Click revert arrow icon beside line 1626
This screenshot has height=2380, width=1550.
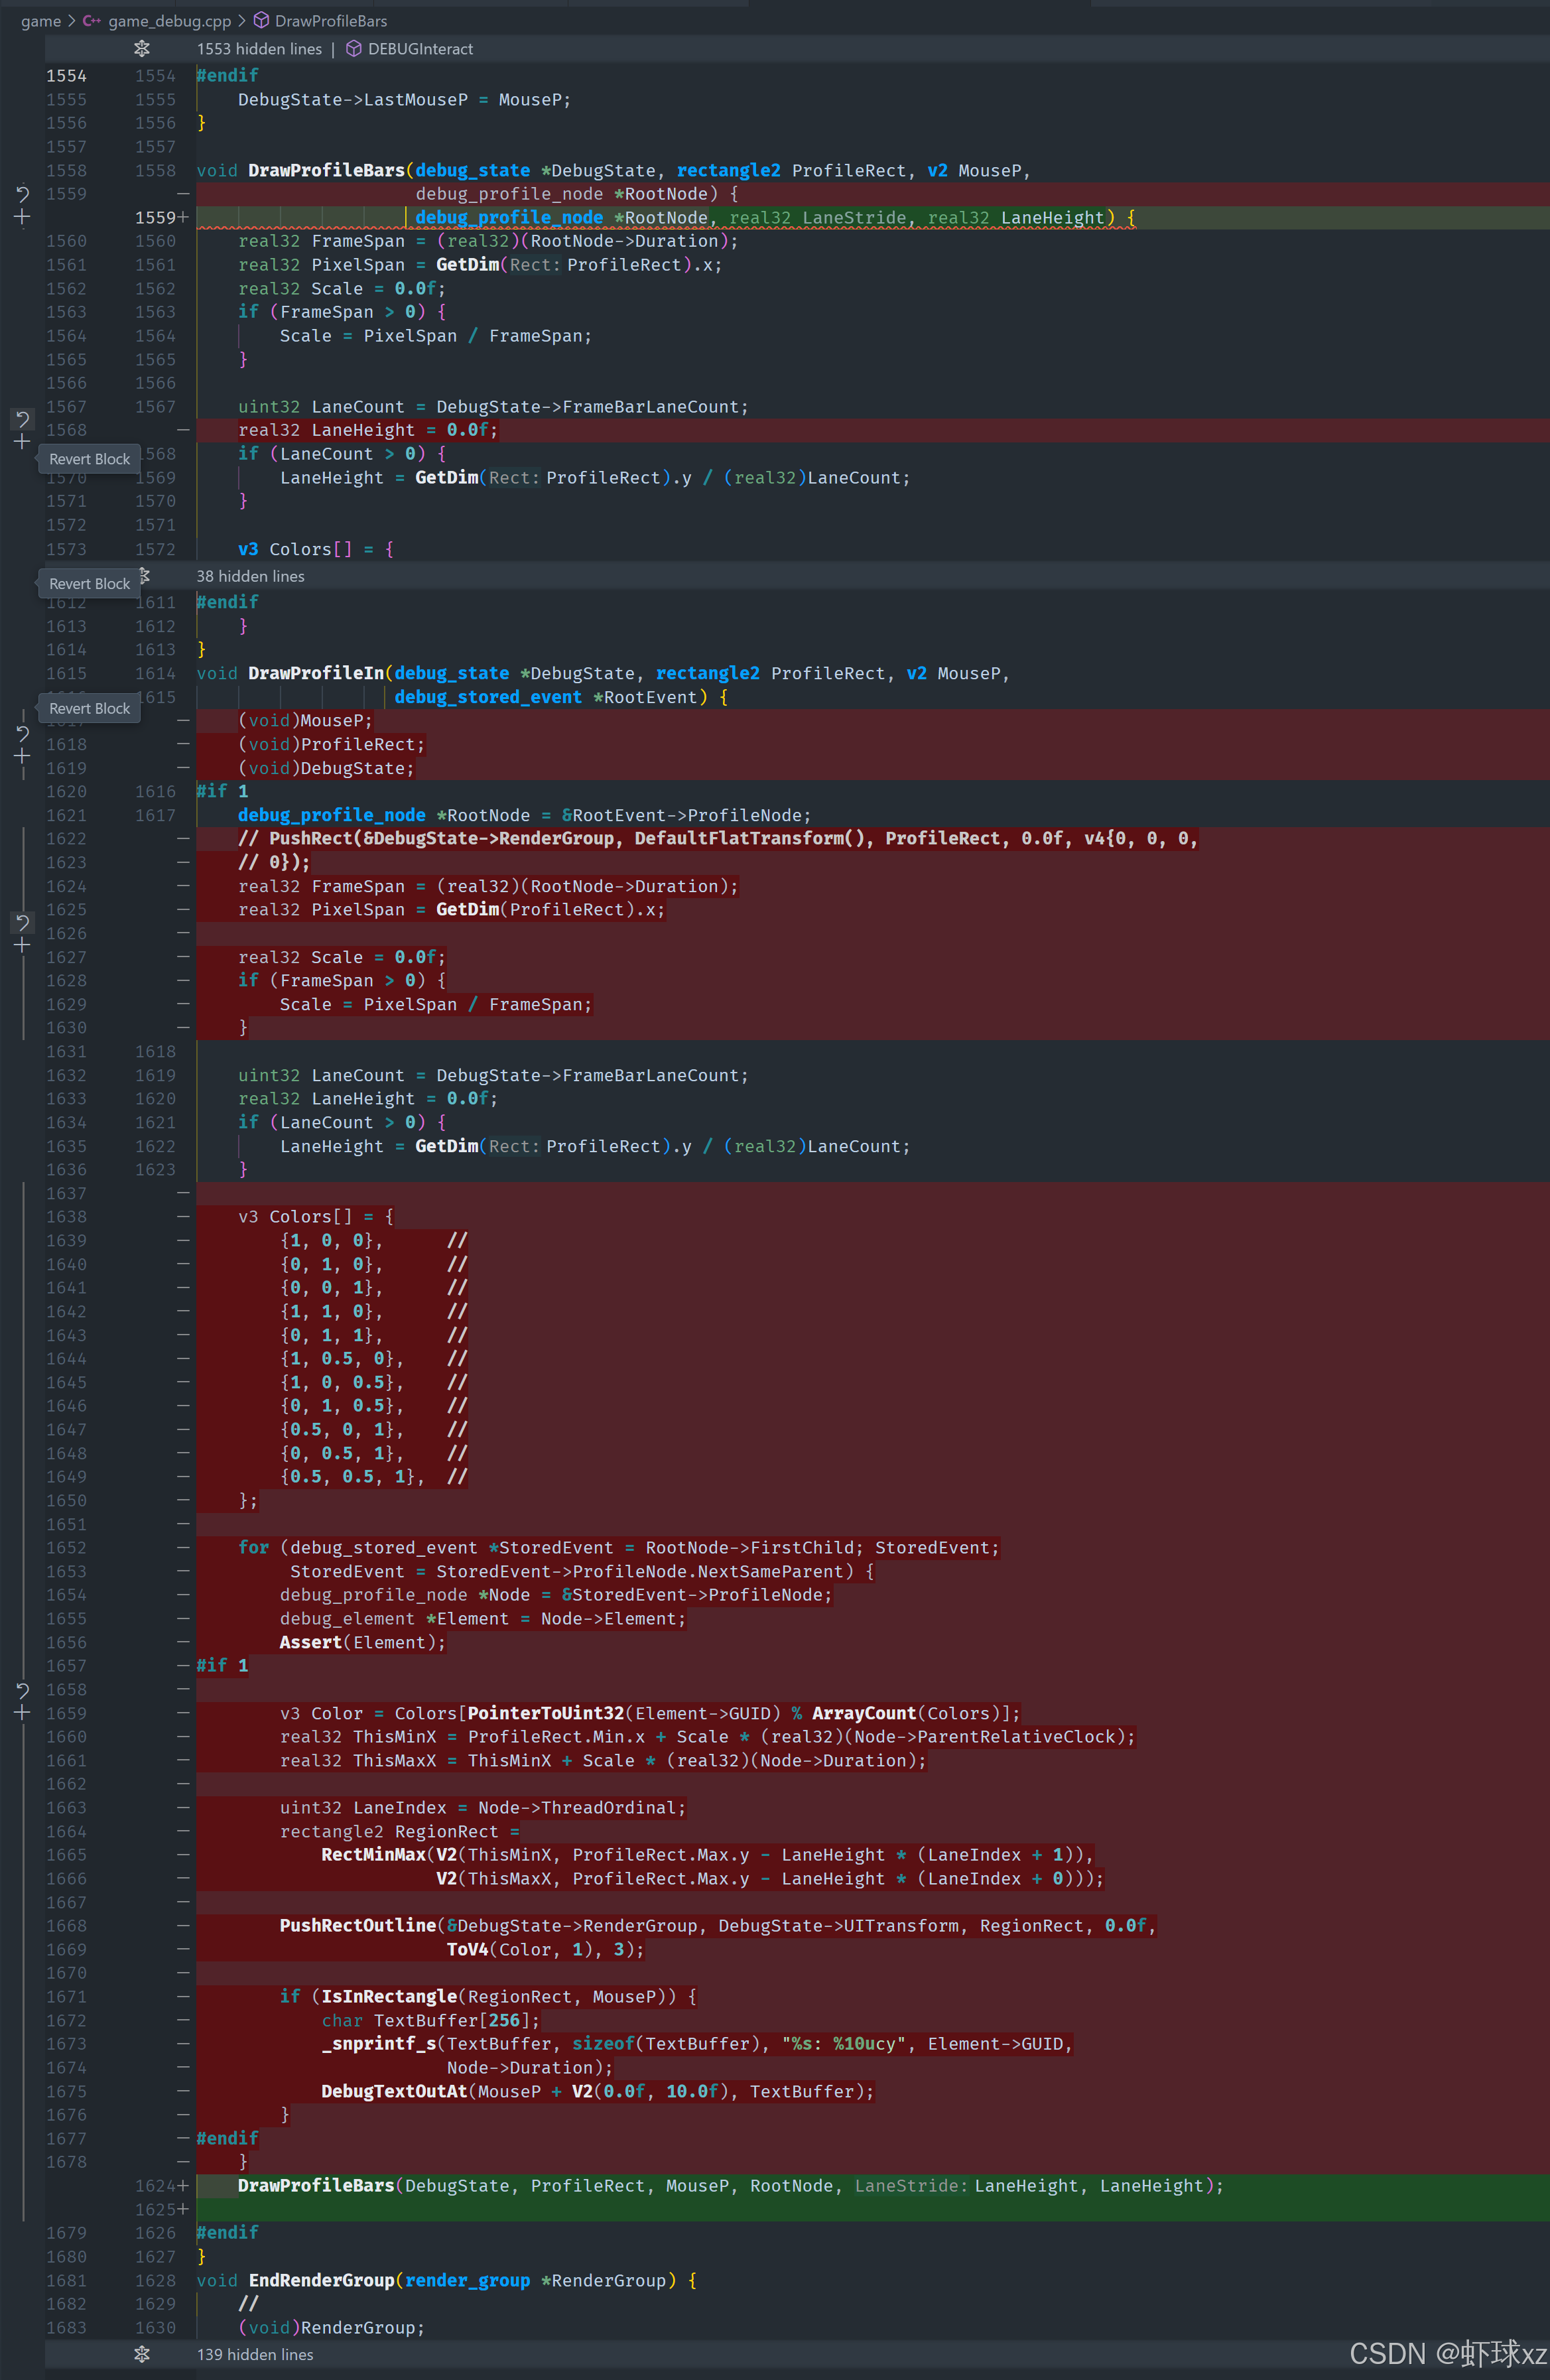(x=22, y=921)
